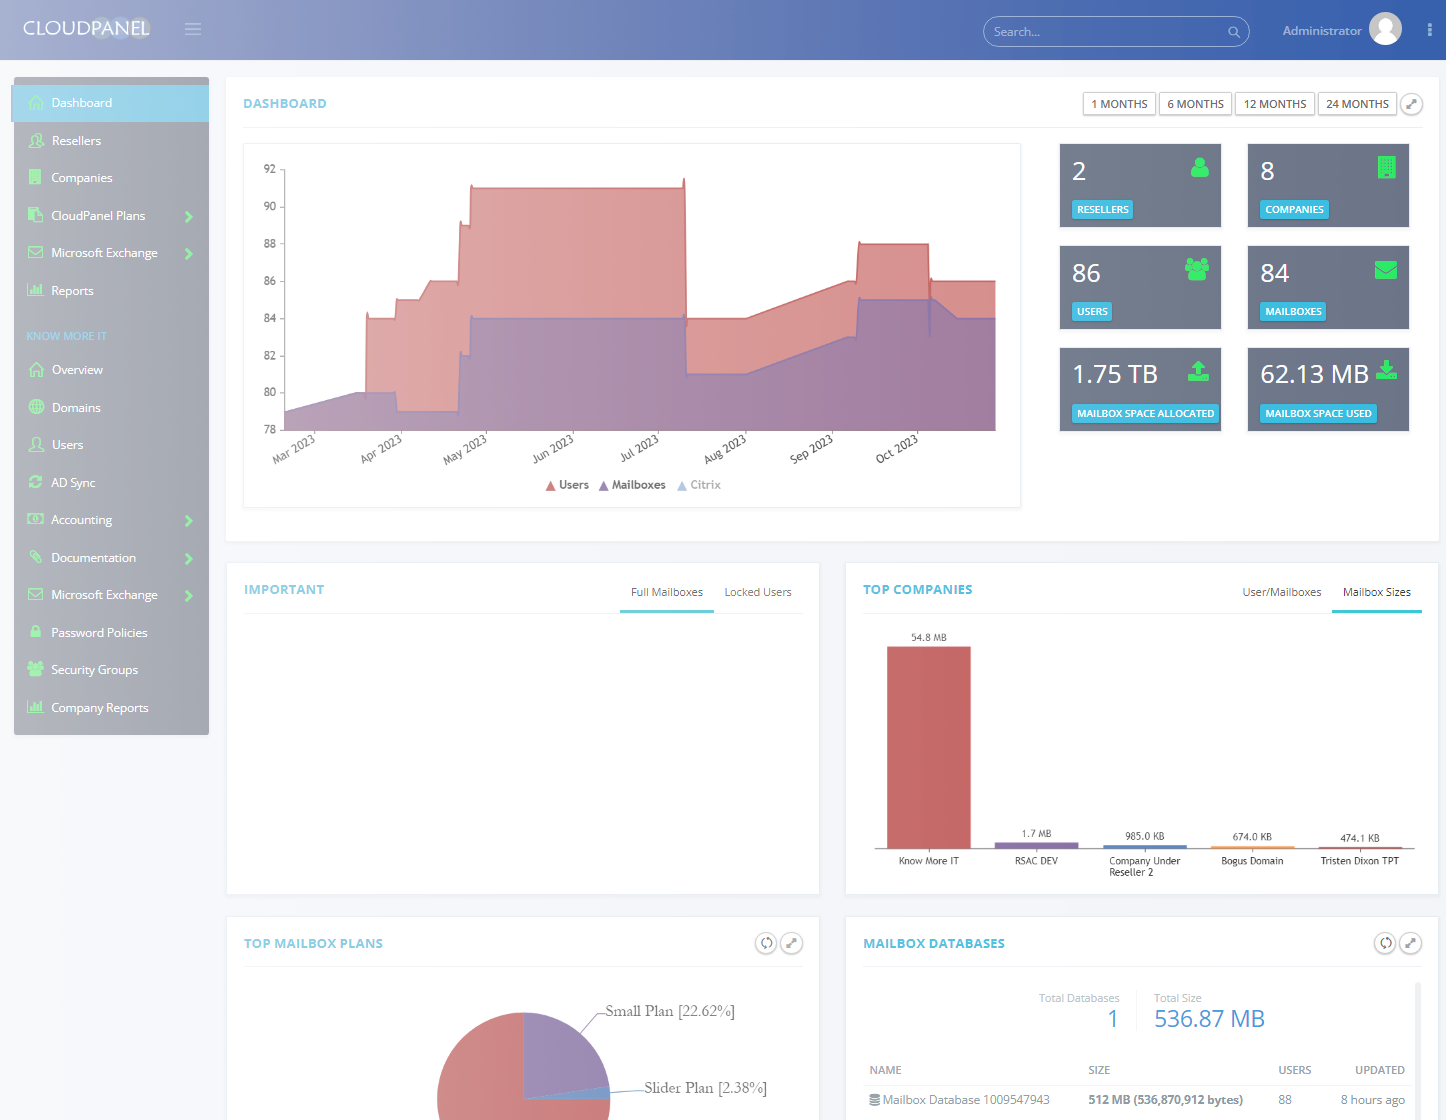Click the Resellers label on stat card
The image size is (1446, 1120).
coord(1103,209)
